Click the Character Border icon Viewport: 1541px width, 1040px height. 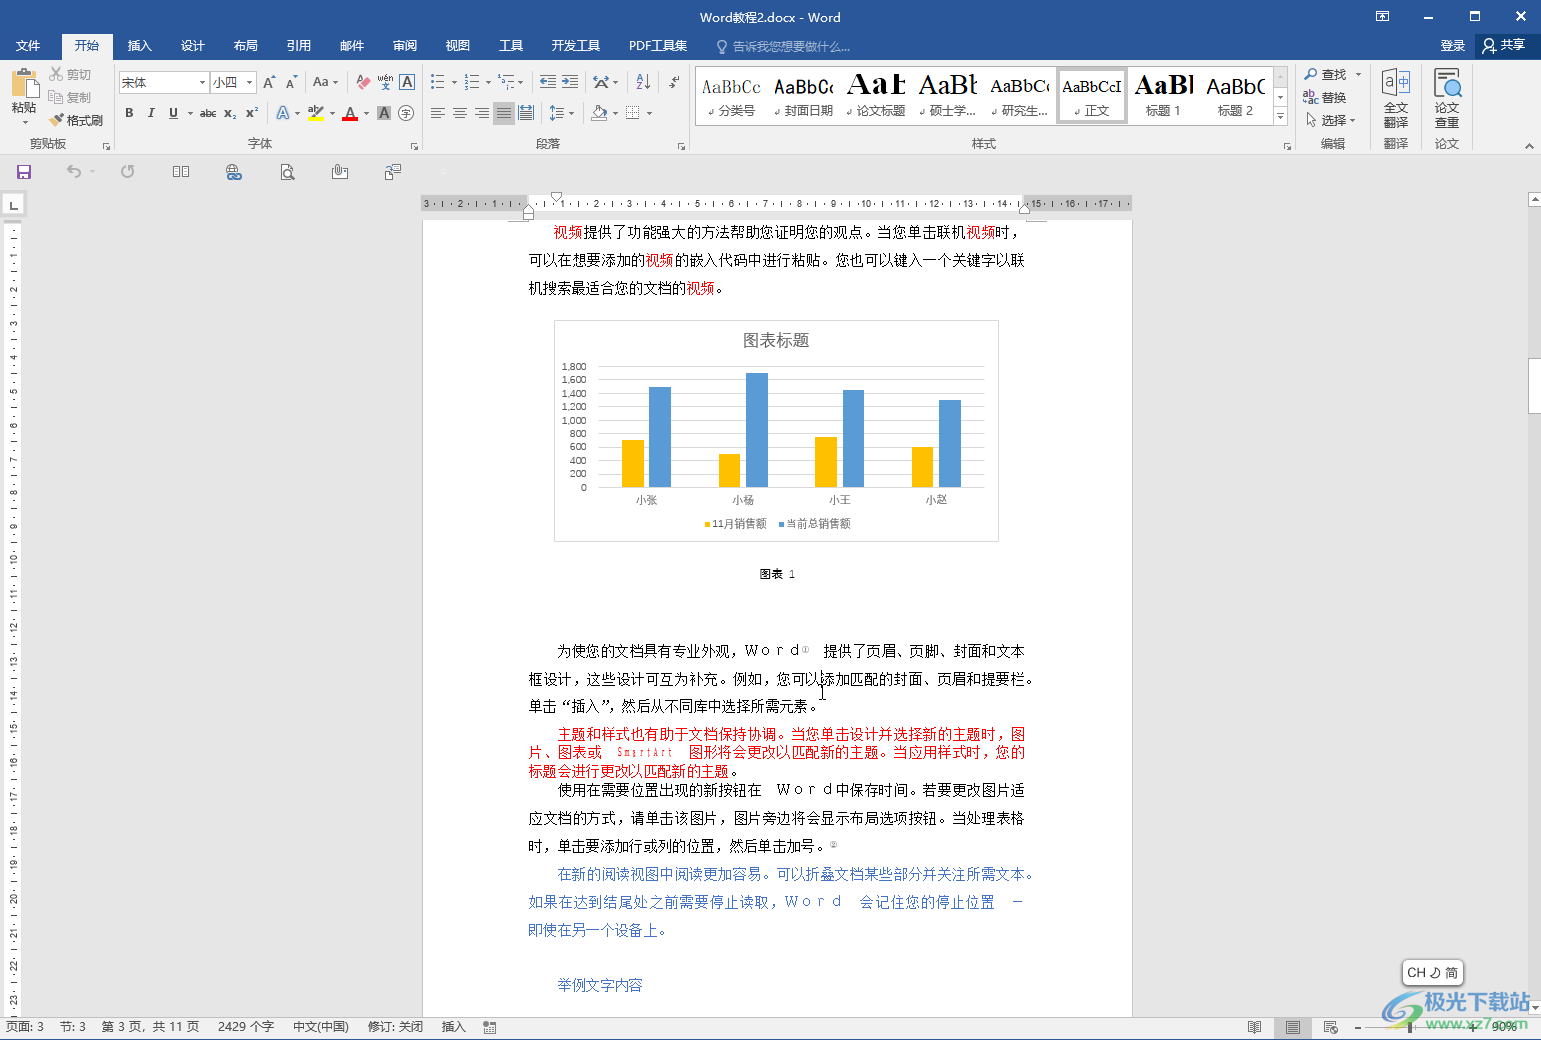tap(407, 82)
